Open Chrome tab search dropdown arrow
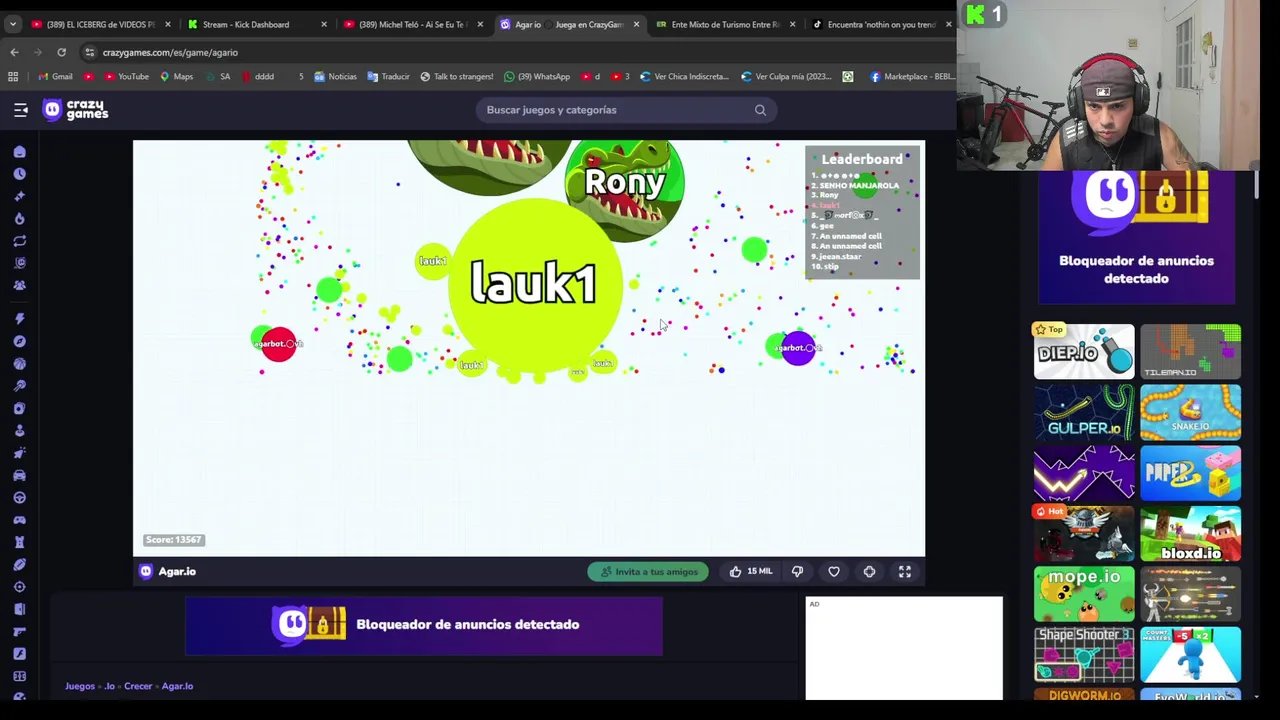Viewport: 1280px width, 720px height. click(13, 24)
